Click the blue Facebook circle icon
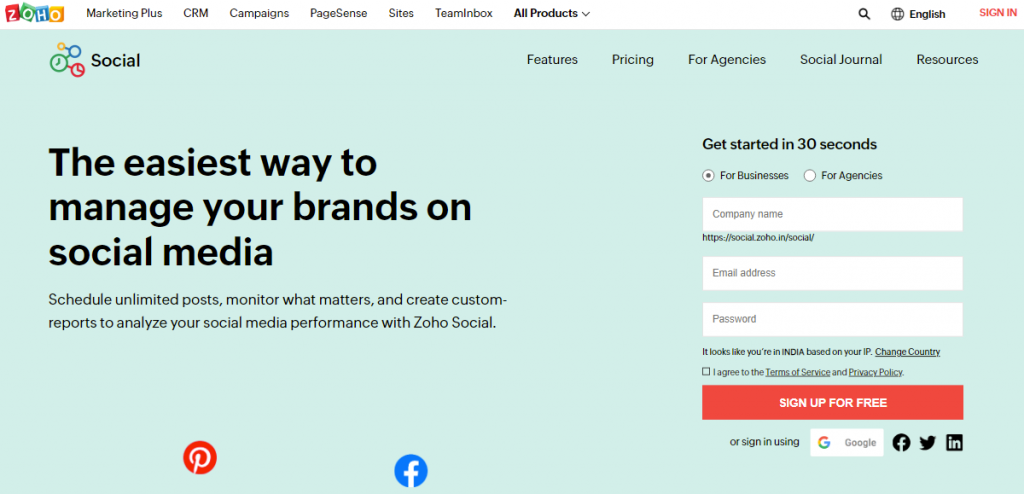 coord(411,470)
